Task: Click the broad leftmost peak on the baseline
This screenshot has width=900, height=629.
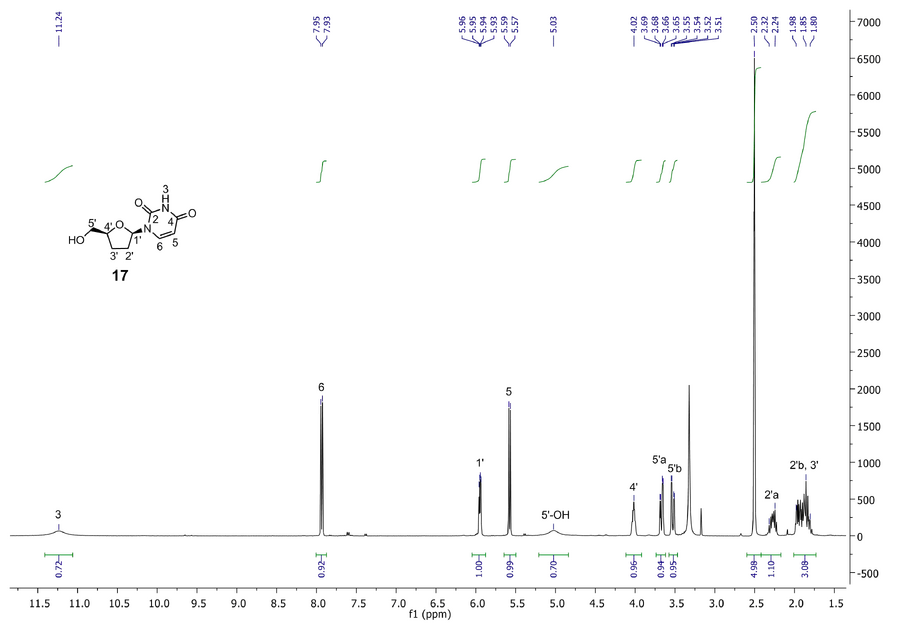Action: coord(59,524)
